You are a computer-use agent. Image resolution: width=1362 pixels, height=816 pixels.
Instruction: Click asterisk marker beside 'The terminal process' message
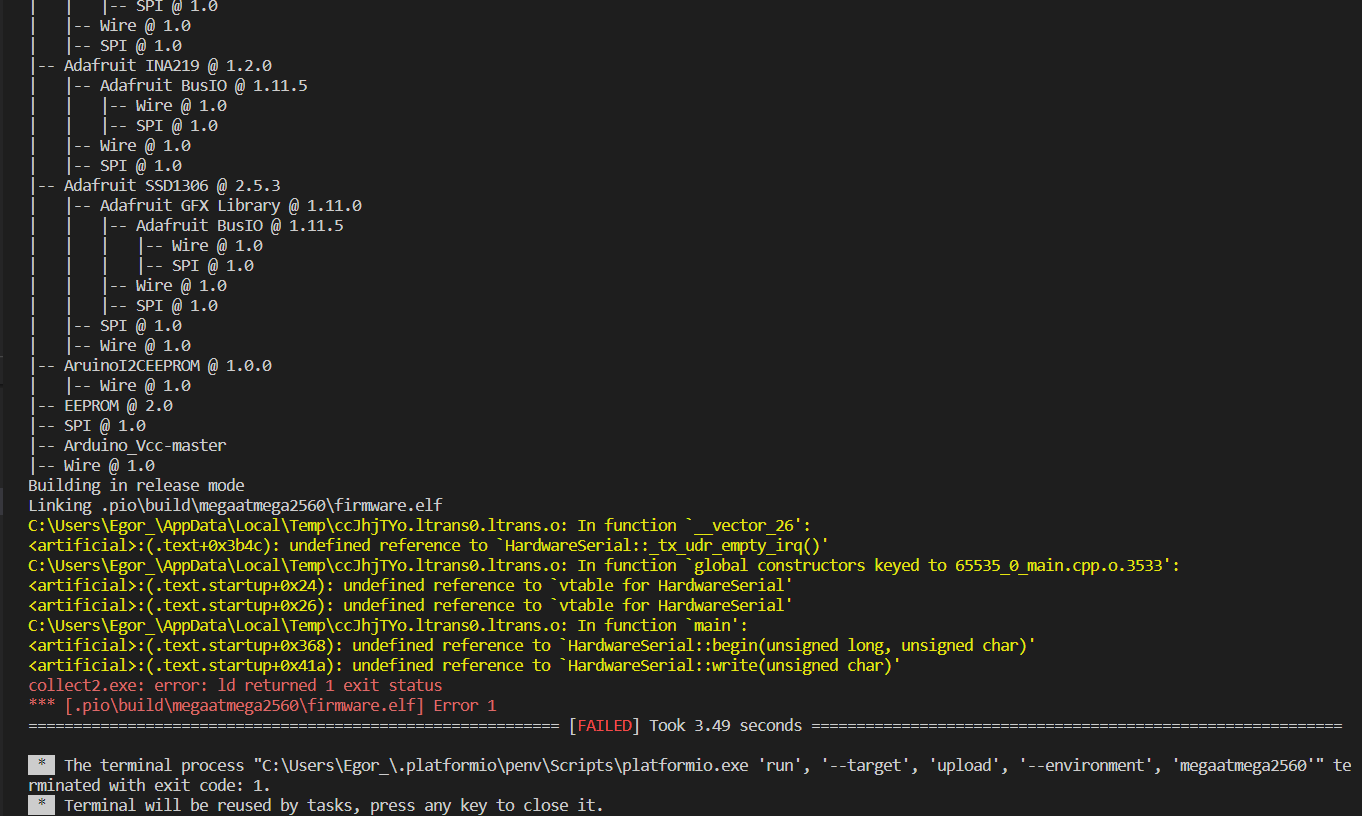pos(41,765)
